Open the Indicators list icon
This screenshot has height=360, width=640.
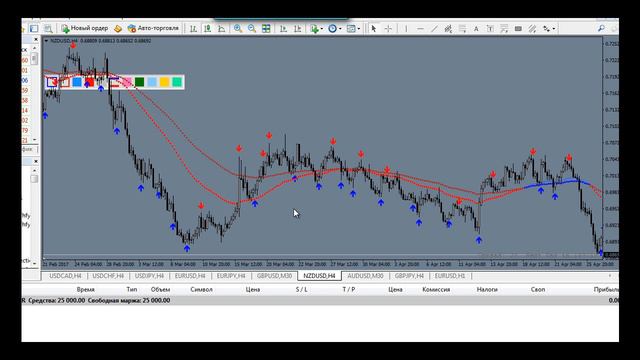coord(314,29)
